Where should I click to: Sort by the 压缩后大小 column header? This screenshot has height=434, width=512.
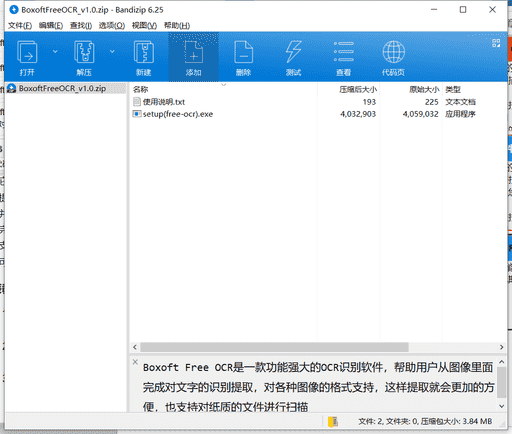(358, 89)
